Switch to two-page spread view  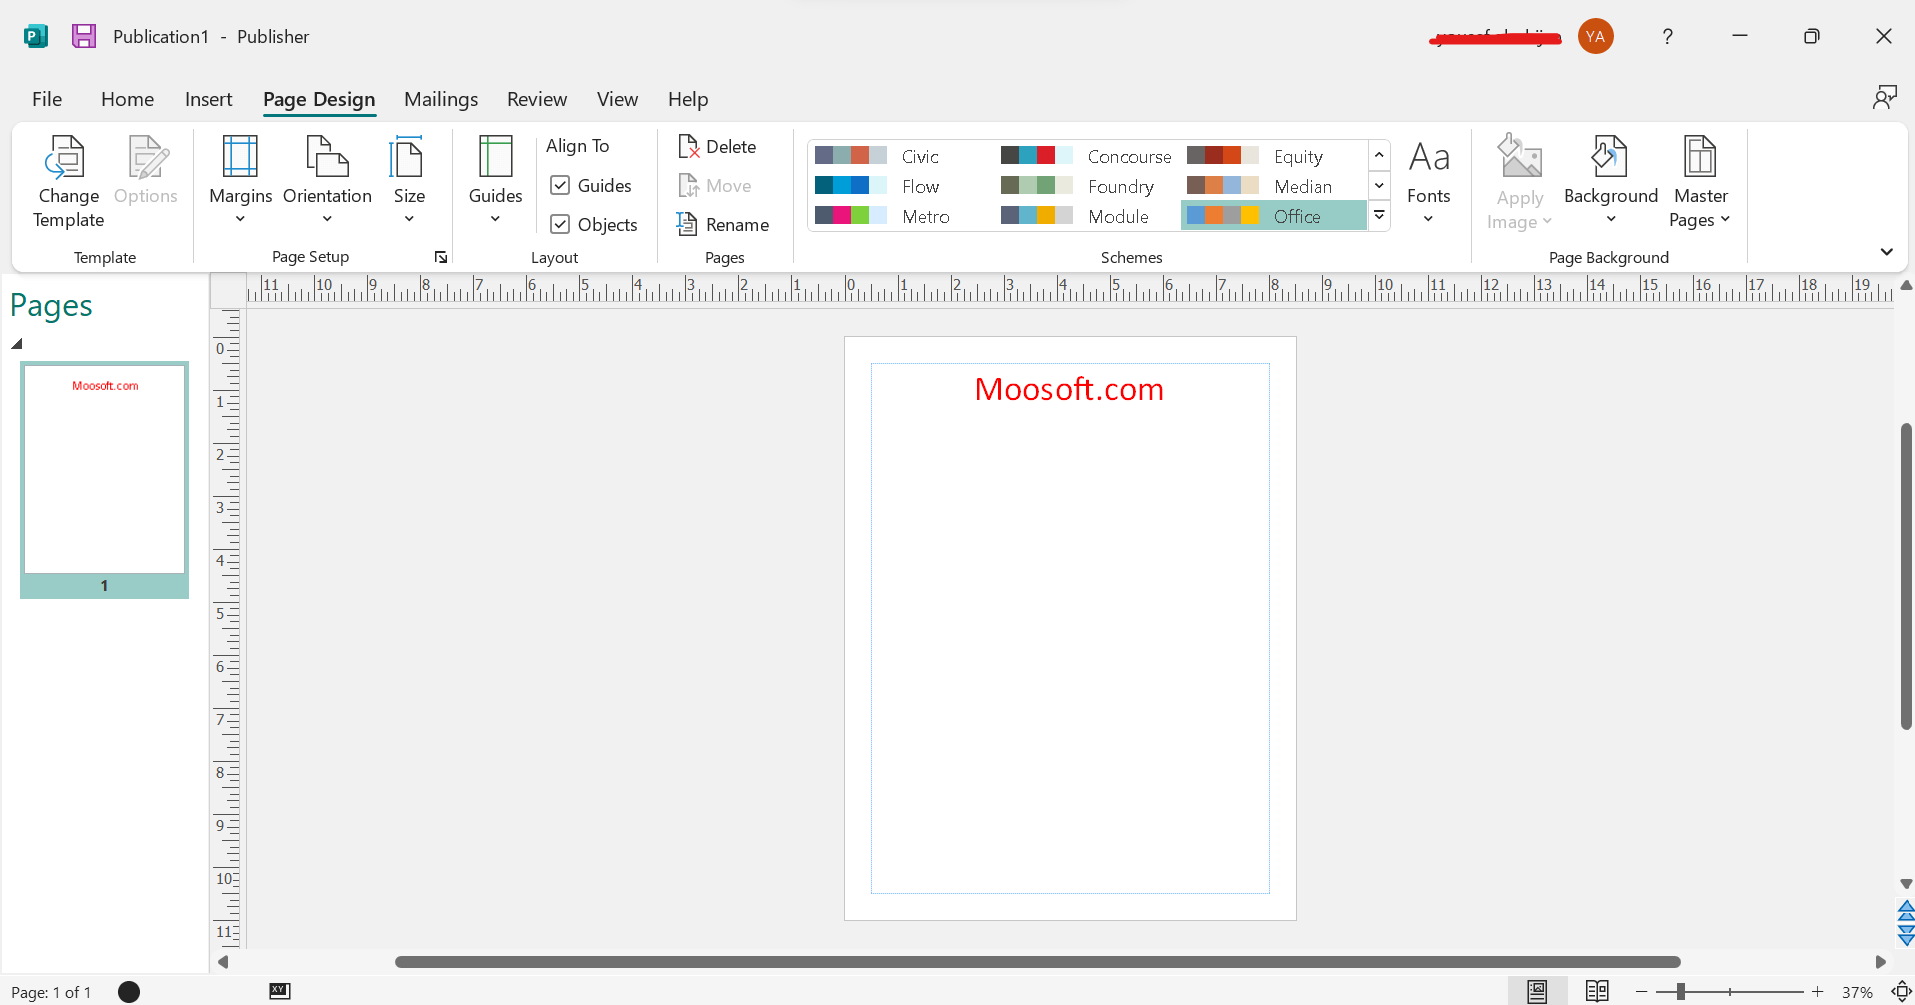tap(1597, 991)
